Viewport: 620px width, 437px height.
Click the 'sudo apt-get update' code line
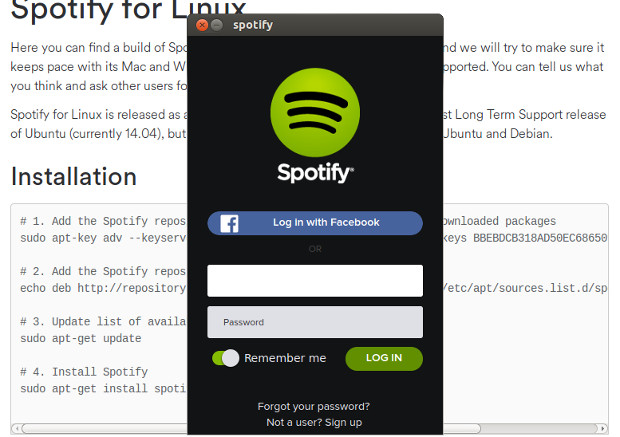click(x=81, y=339)
